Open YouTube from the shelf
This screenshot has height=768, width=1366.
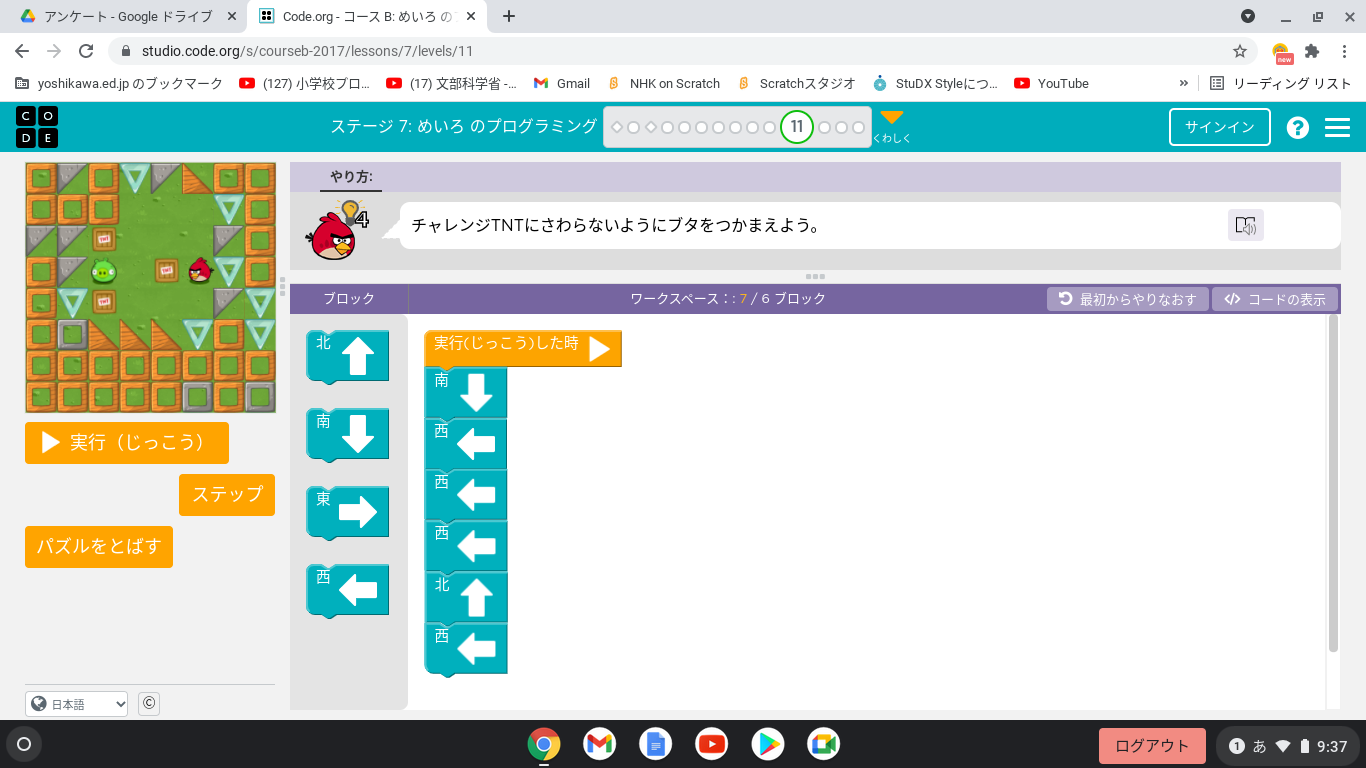(712, 744)
